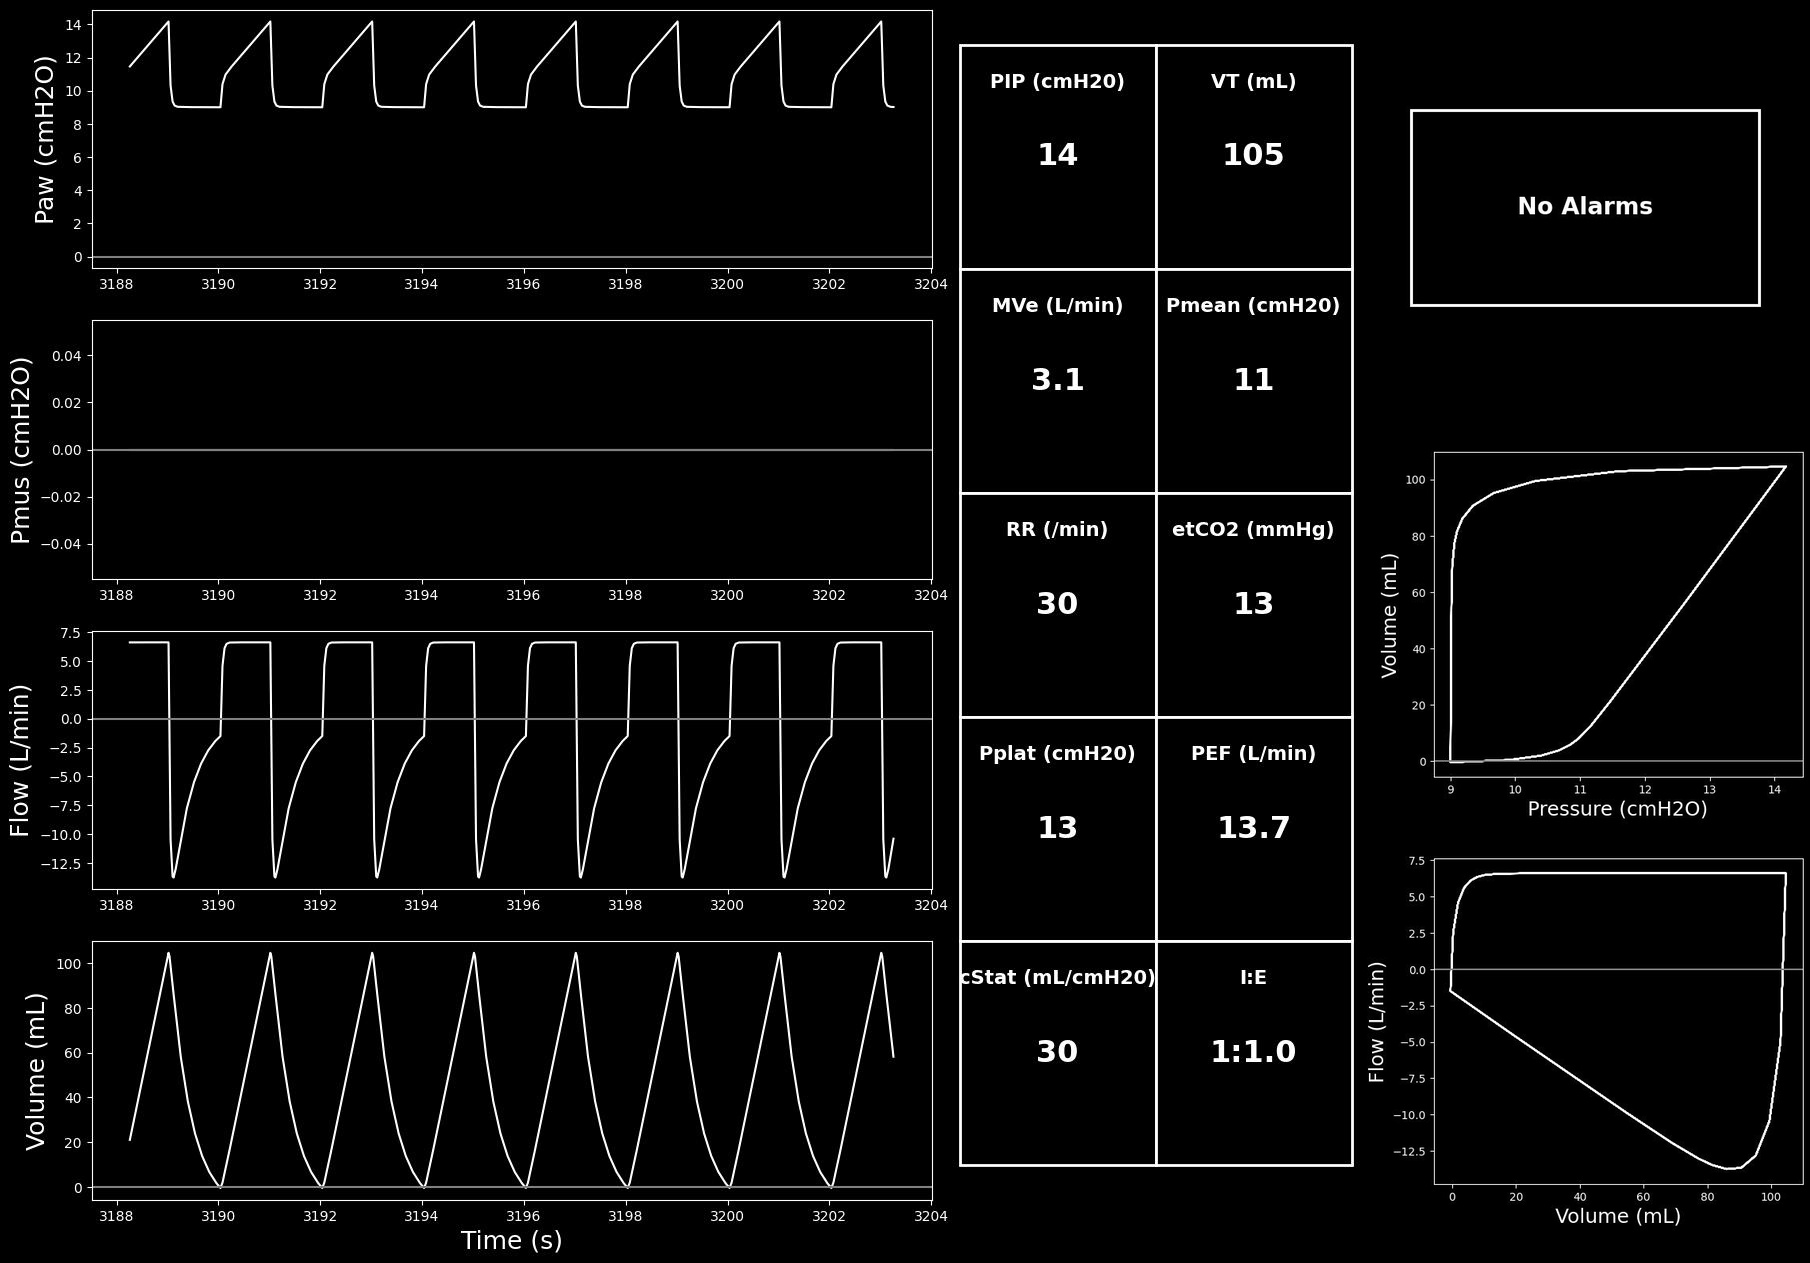The width and height of the screenshot is (1810, 1263).
Task: Click the etCO2 (mmHg) readout
Action: tap(1254, 605)
